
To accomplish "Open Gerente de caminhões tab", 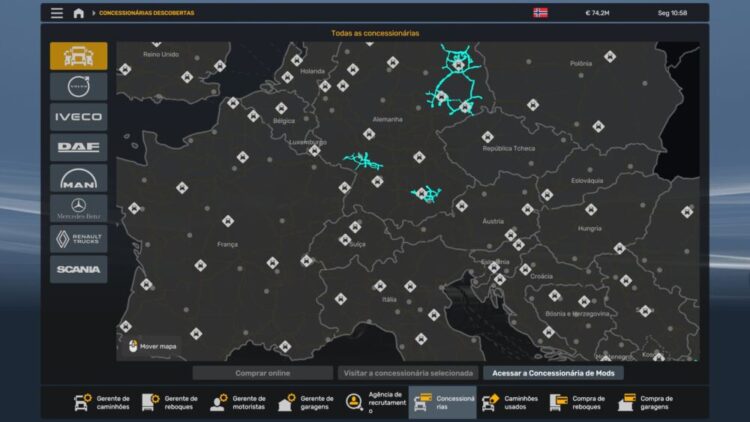I will 102,402.
